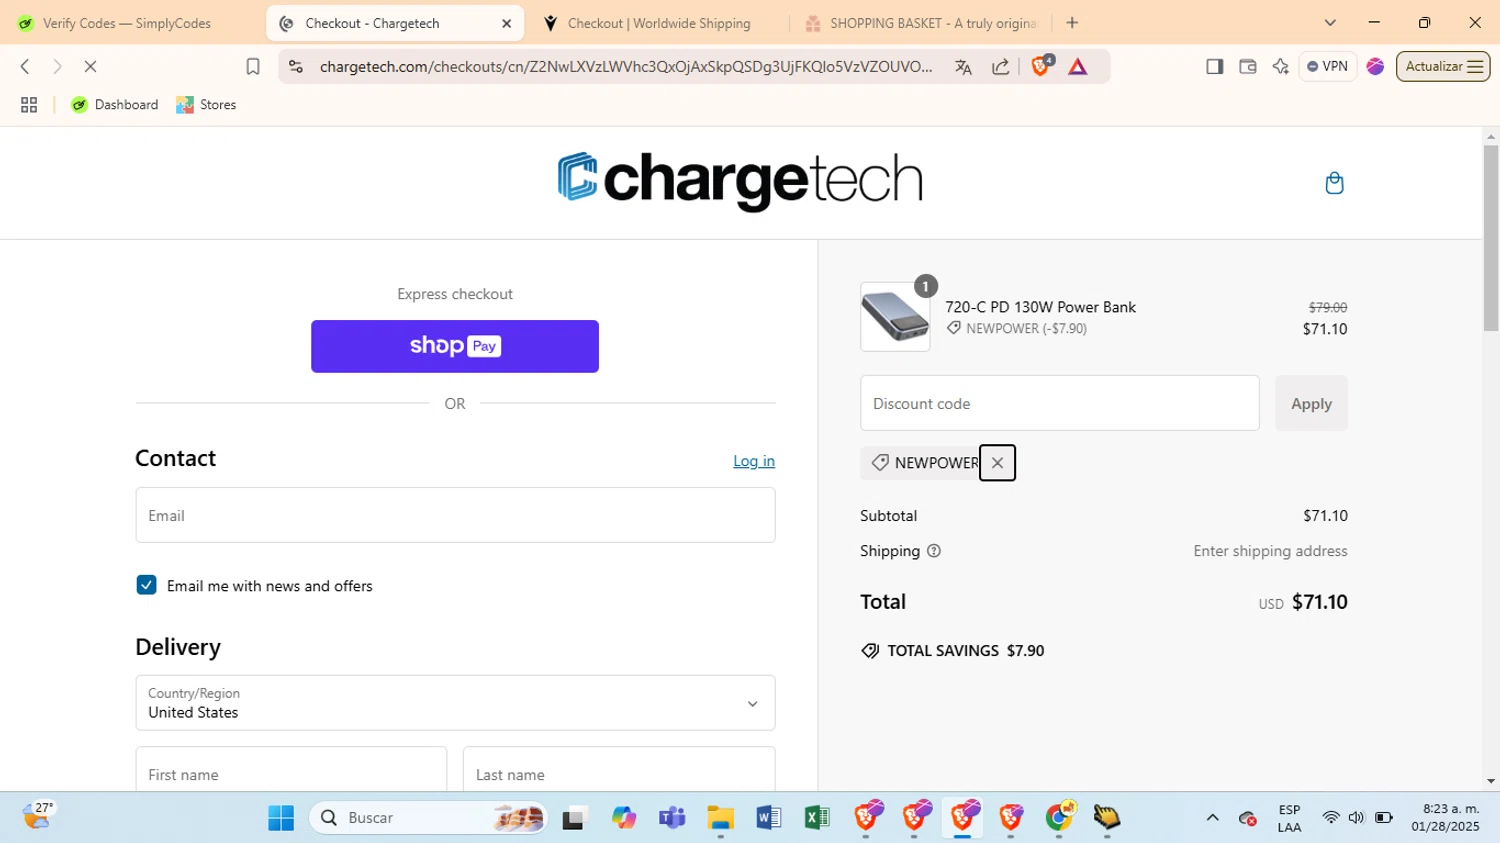
Task: Close the Checkout - Chargetech tab
Action: pos(506,23)
